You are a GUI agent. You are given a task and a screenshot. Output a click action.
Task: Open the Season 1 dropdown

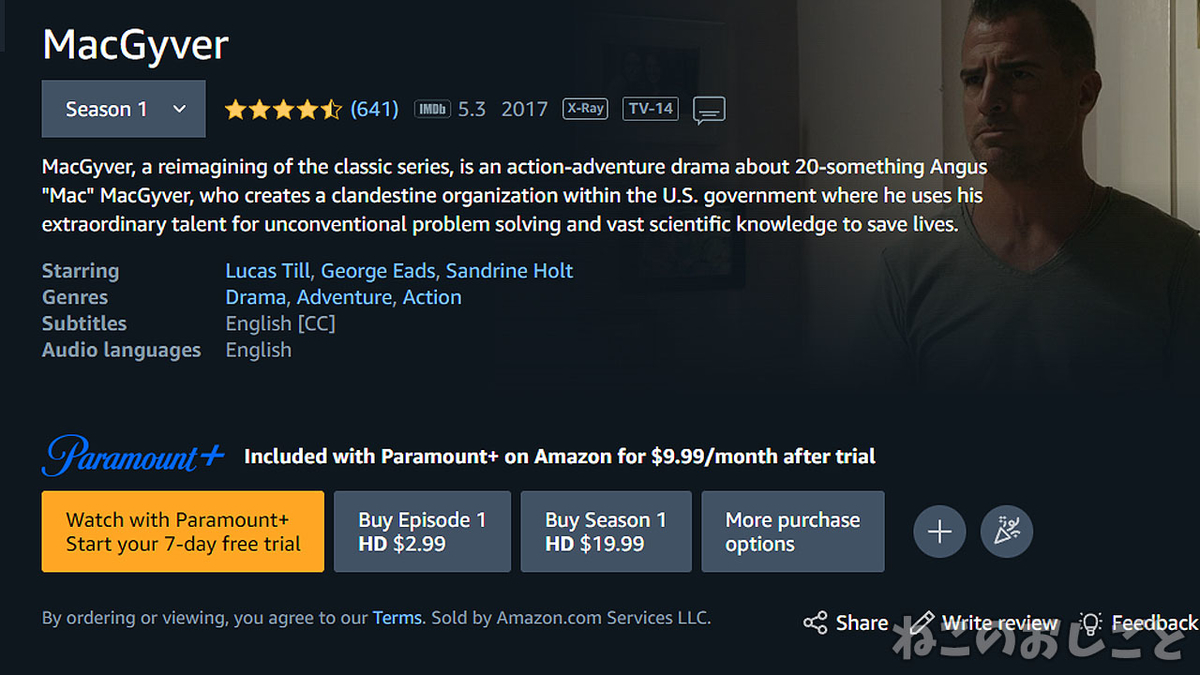click(124, 109)
